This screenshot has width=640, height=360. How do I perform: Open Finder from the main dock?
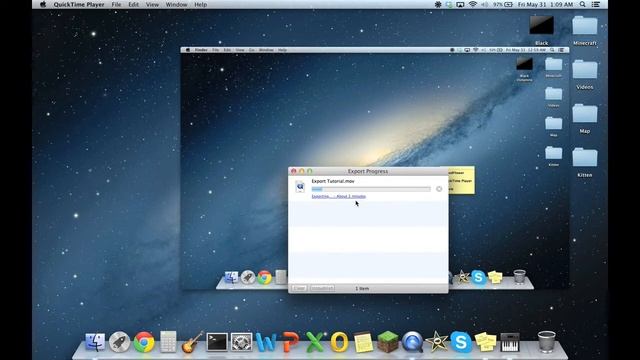tap(95, 342)
